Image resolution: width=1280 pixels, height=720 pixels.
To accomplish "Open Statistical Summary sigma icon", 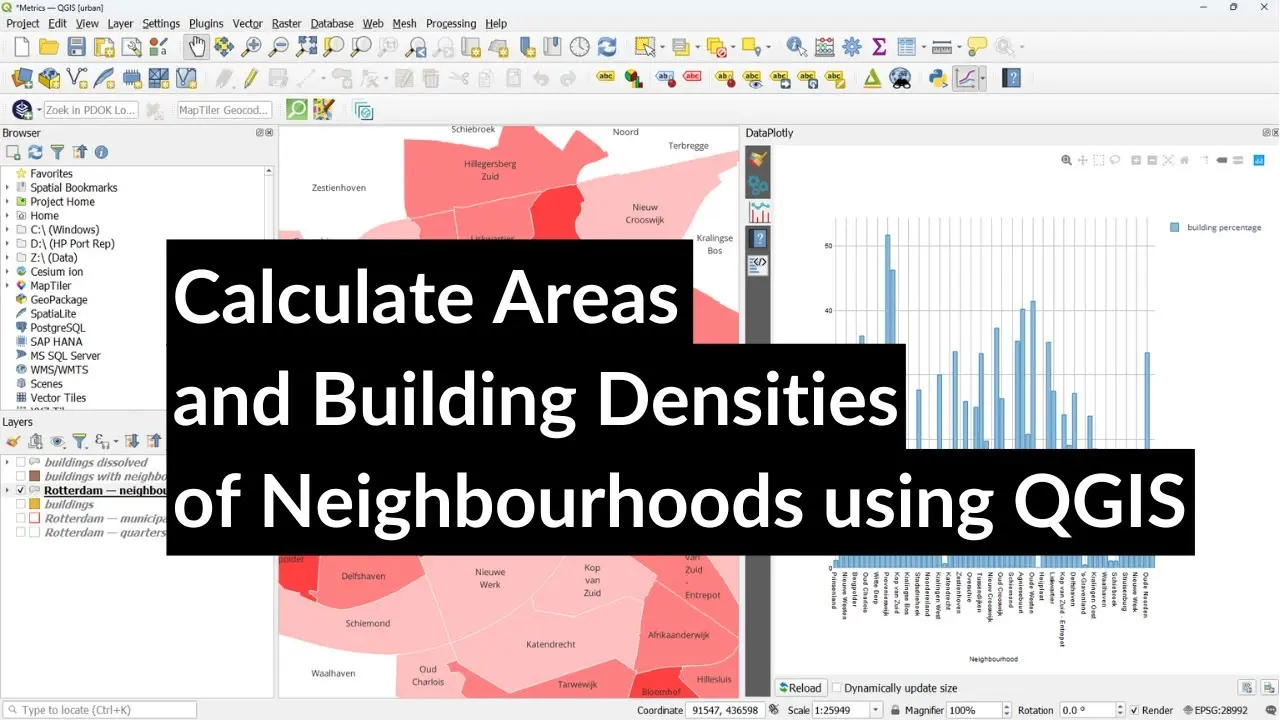I will pyautogui.click(x=879, y=46).
